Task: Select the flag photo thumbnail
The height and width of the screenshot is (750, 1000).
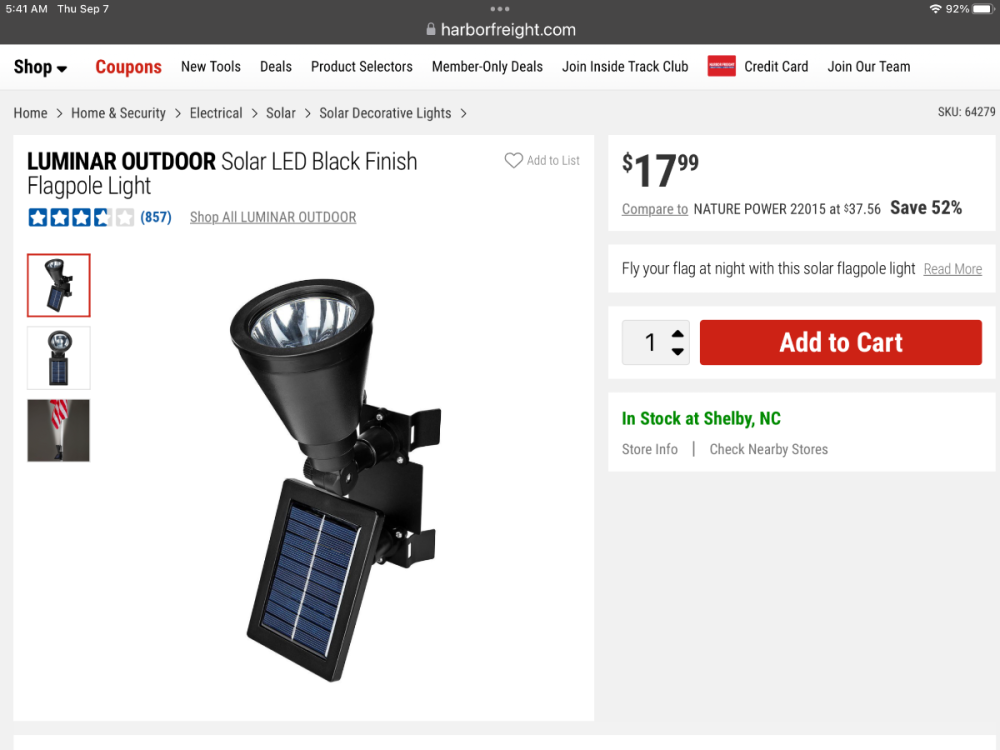Action: (x=59, y=431)
